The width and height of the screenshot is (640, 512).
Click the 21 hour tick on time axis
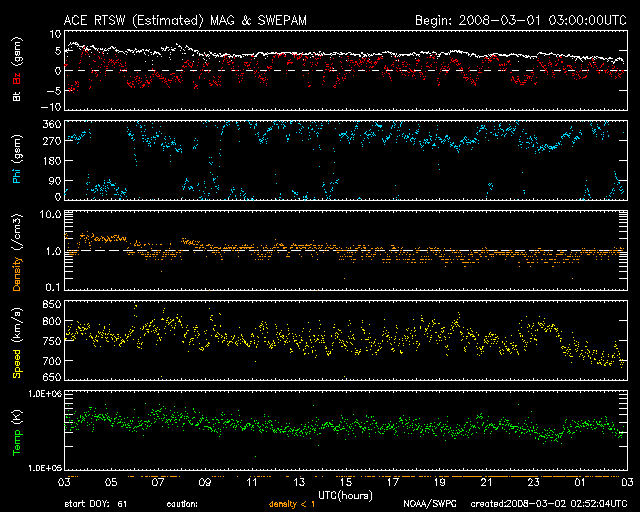pyautogui.click(x=485, y=483)
